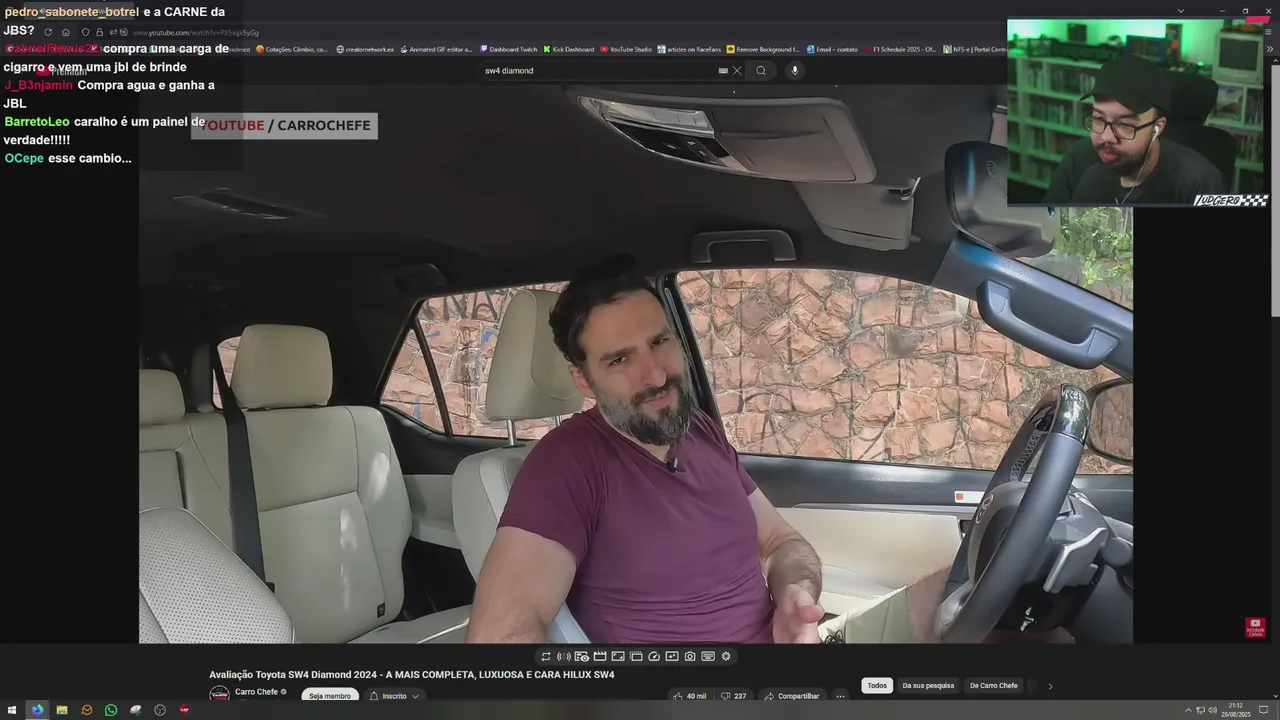Open WhatsApp from the taskbar
The image size is (1280, 720).
(x=111, y=710)
